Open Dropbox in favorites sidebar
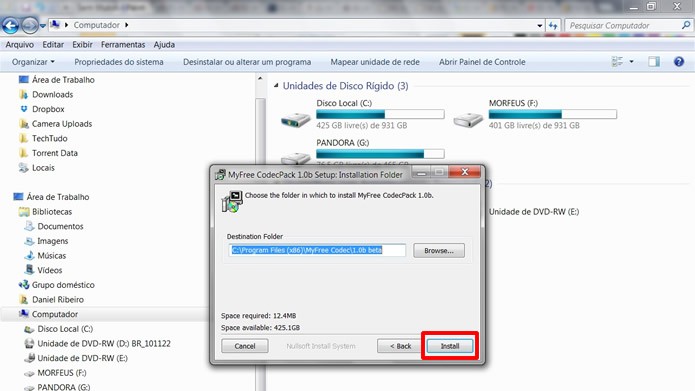The height and width of the screenshot is (391, 695). (x=48, y=109)
